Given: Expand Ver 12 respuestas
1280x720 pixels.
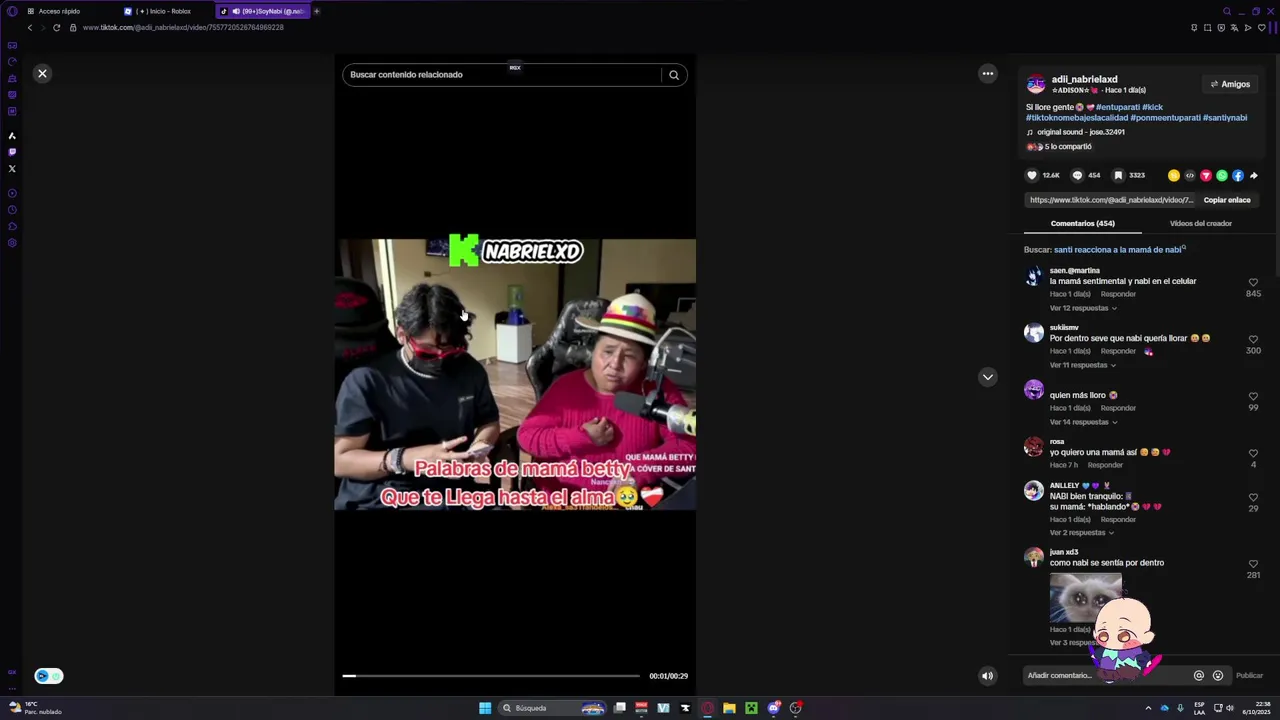Looking at the screenshot, I should [x=1083, y=308].
